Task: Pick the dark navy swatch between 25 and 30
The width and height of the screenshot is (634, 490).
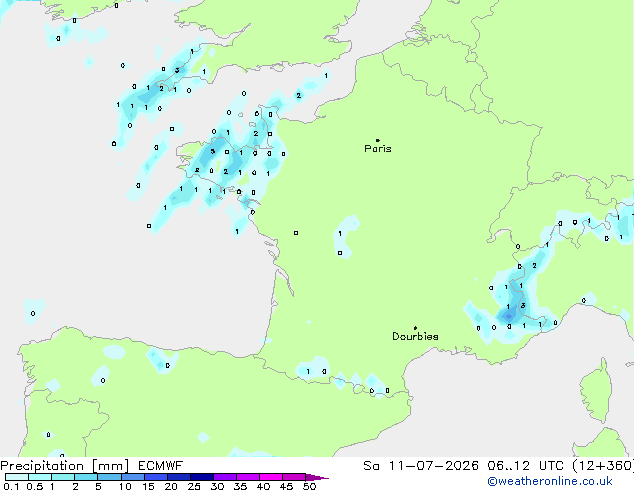Action: [202, 477]
